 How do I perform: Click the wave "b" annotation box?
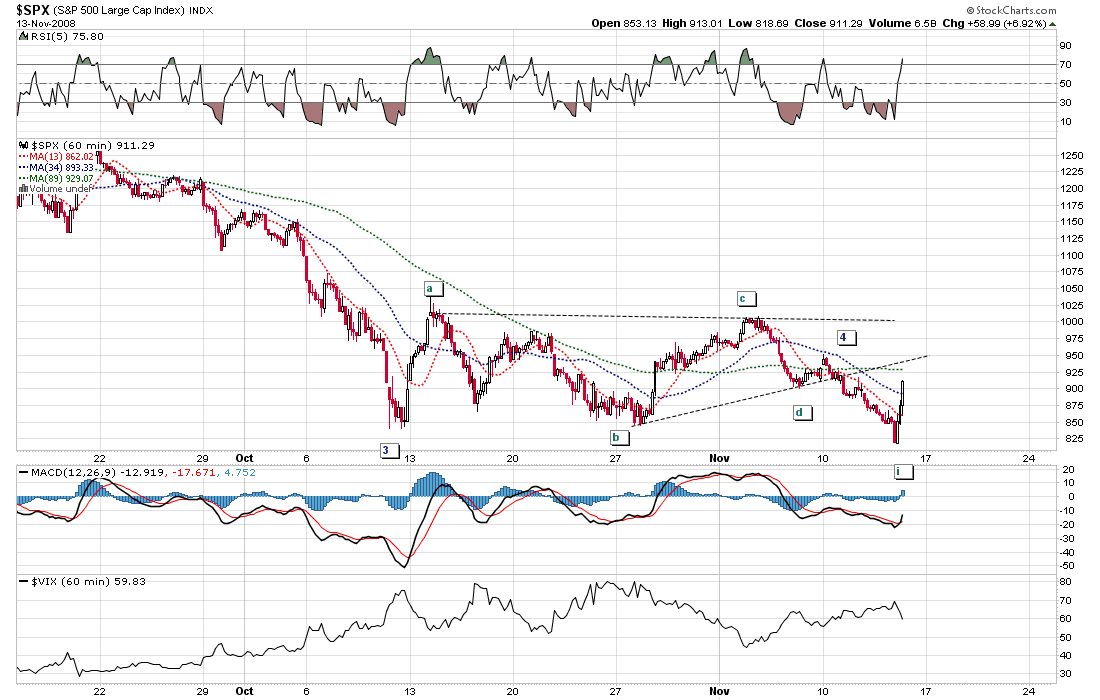(618, 438)
